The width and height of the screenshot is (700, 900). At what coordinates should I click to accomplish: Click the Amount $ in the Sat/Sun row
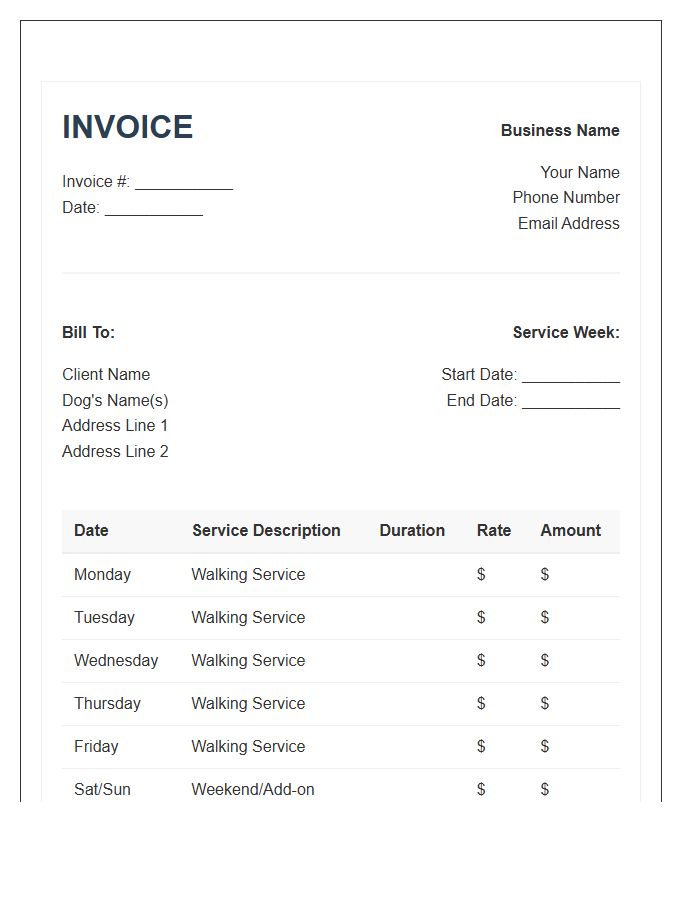click(545, 790)
